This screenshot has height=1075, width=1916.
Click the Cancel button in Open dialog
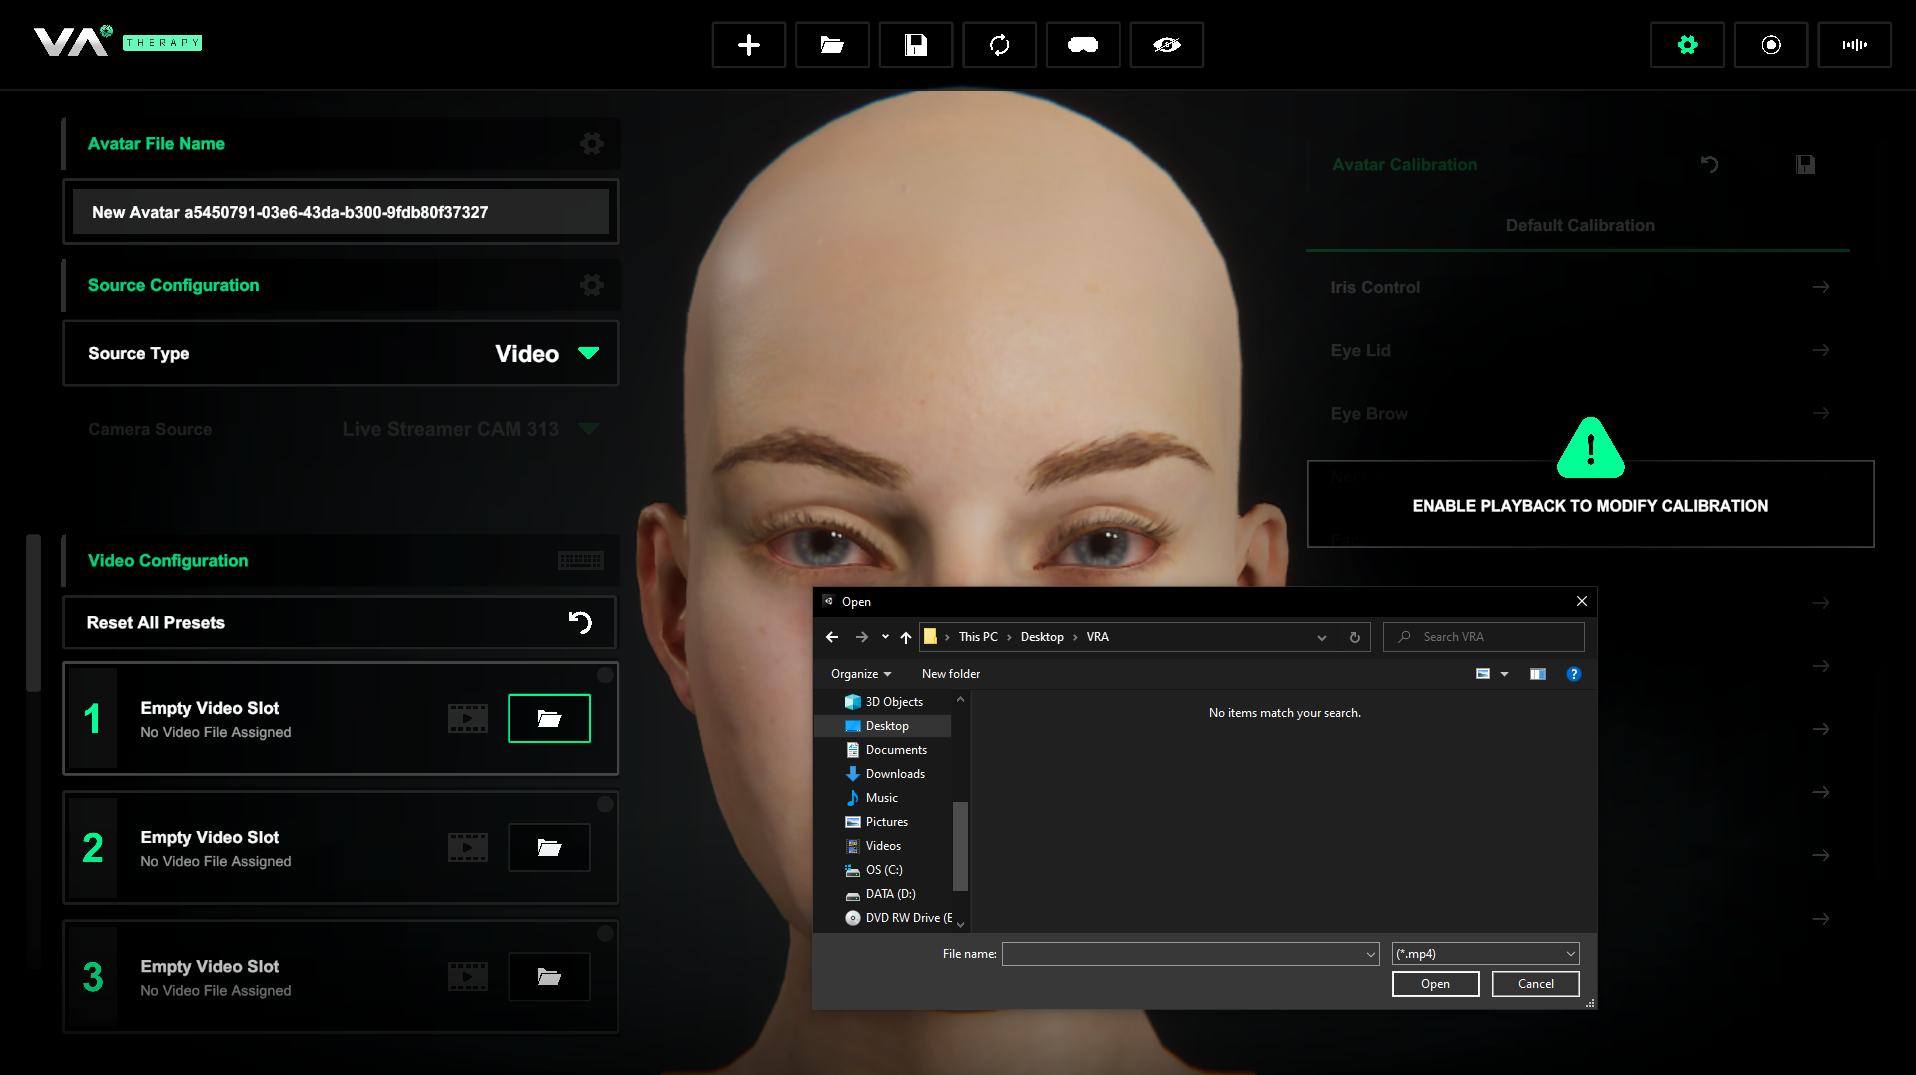1535,984
